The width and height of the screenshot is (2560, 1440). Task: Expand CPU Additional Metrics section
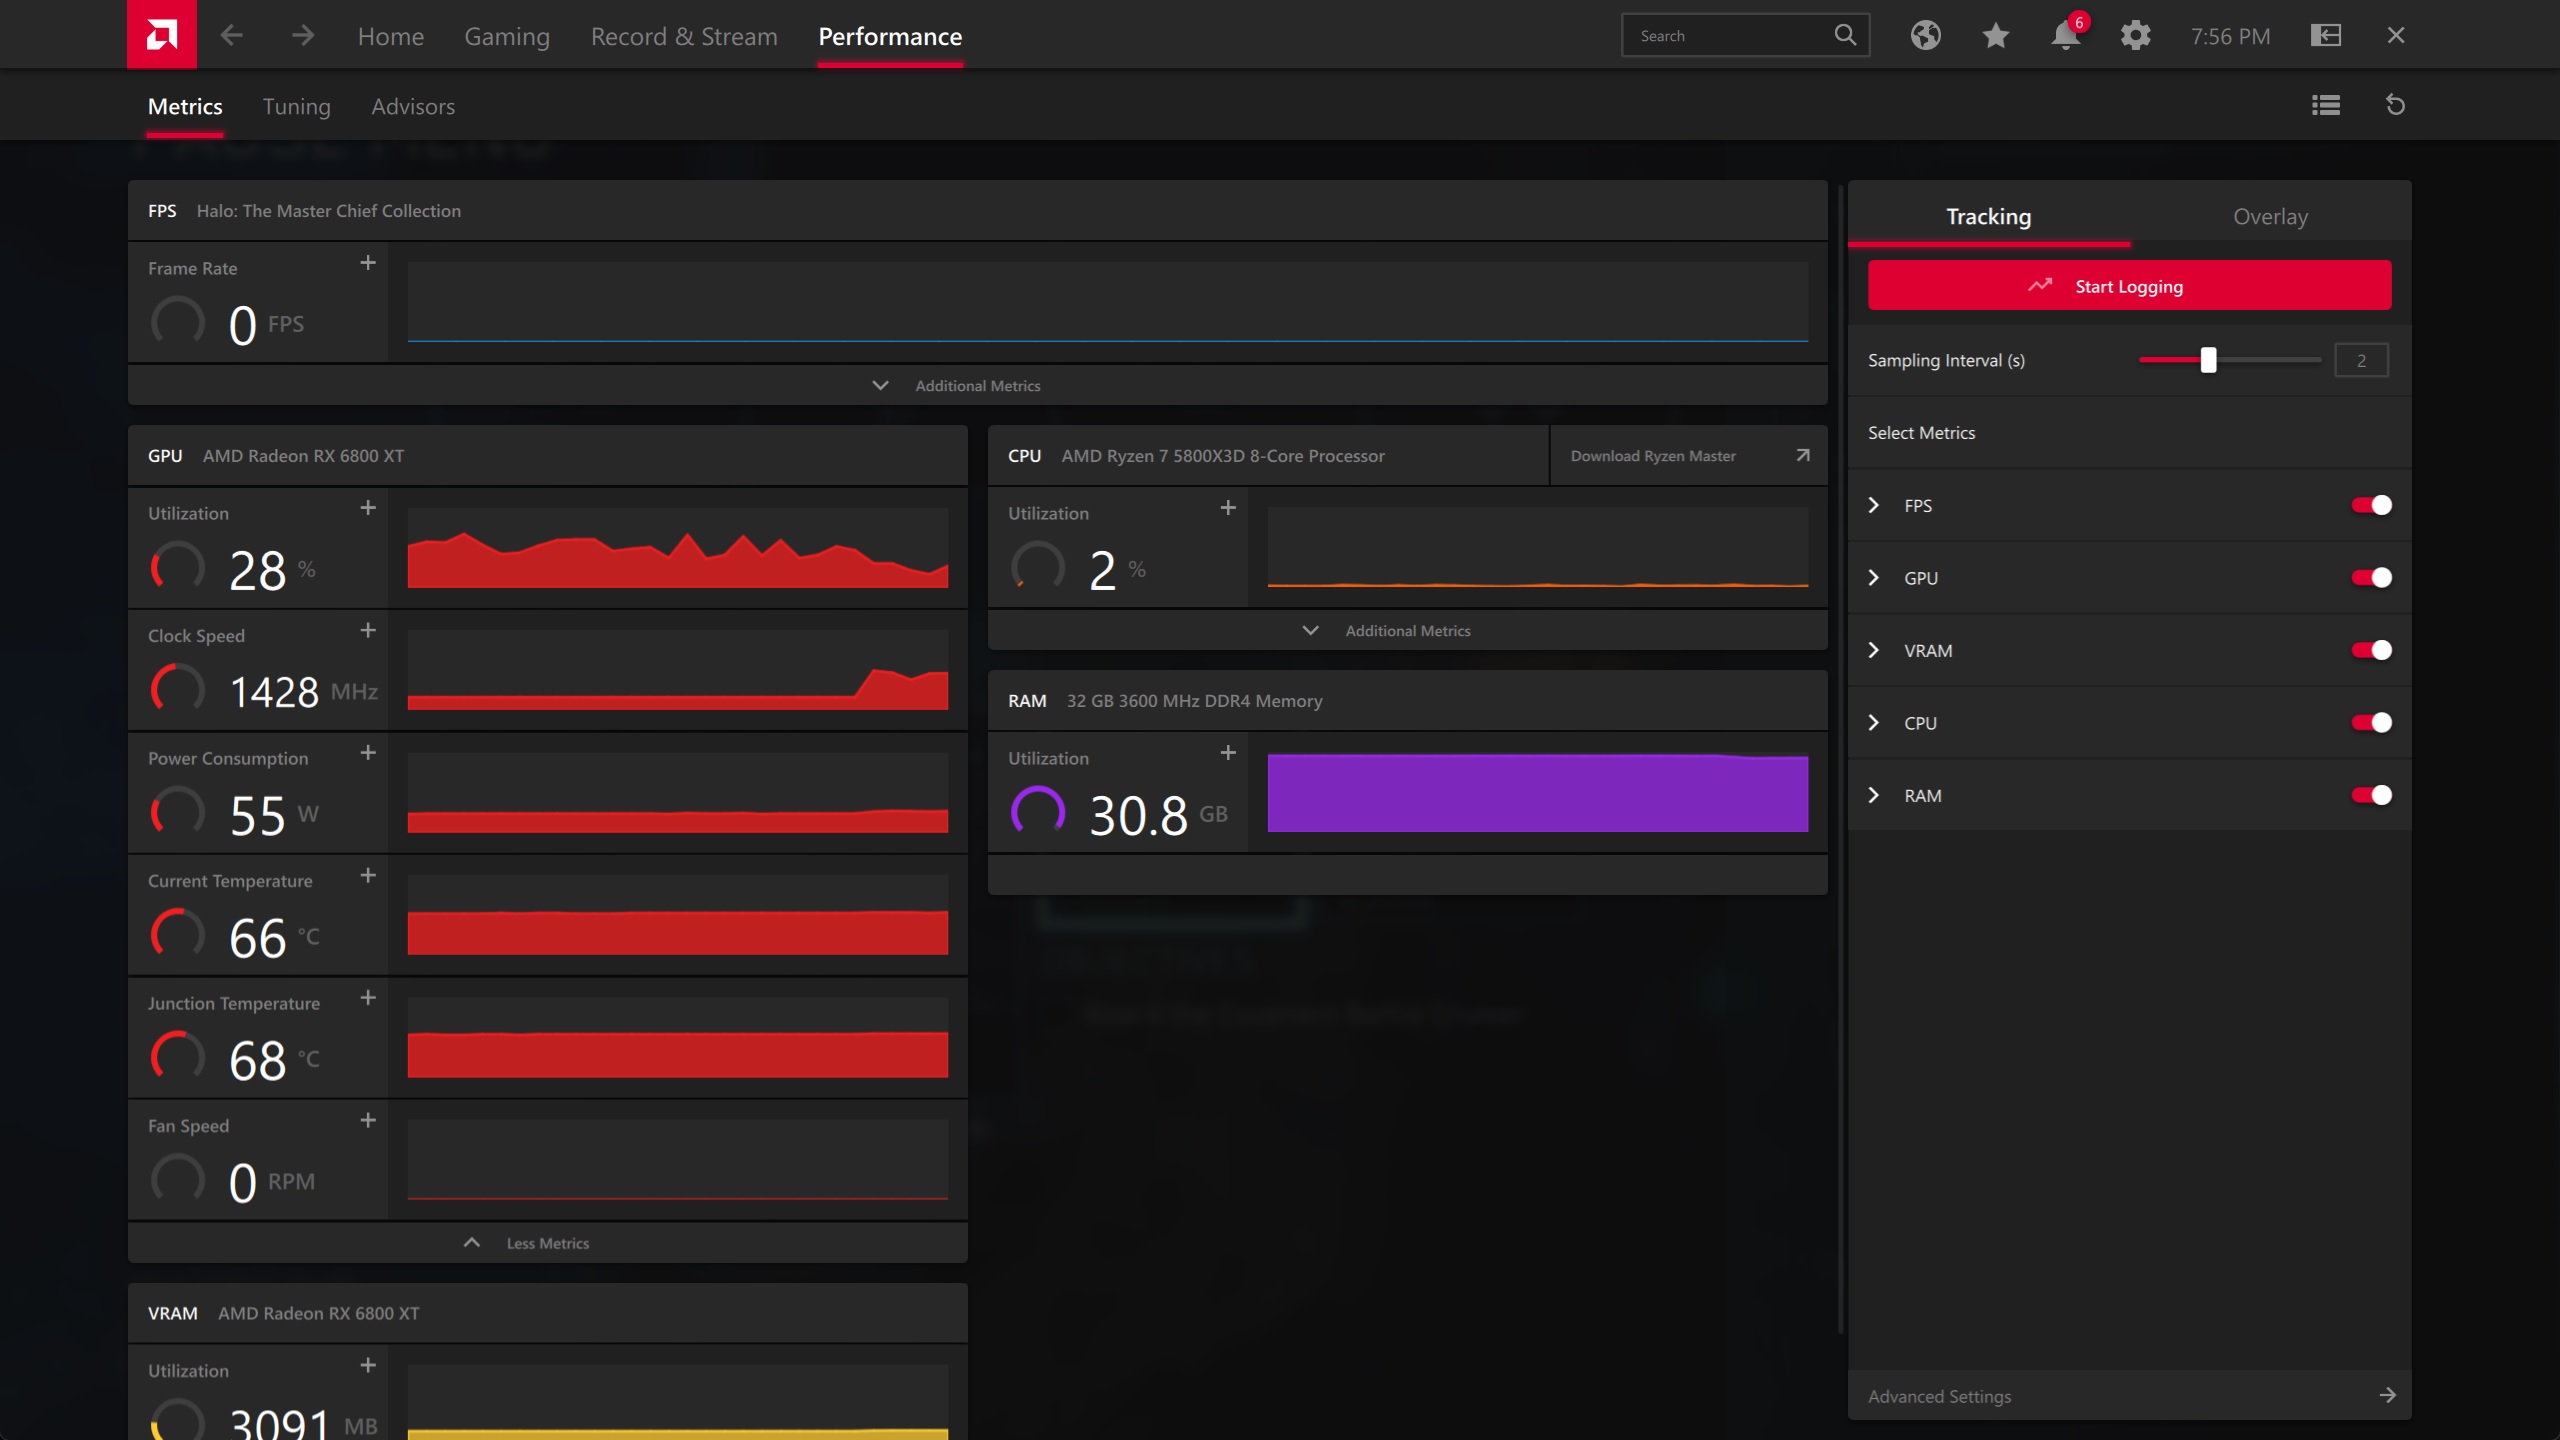(1390, 631)
